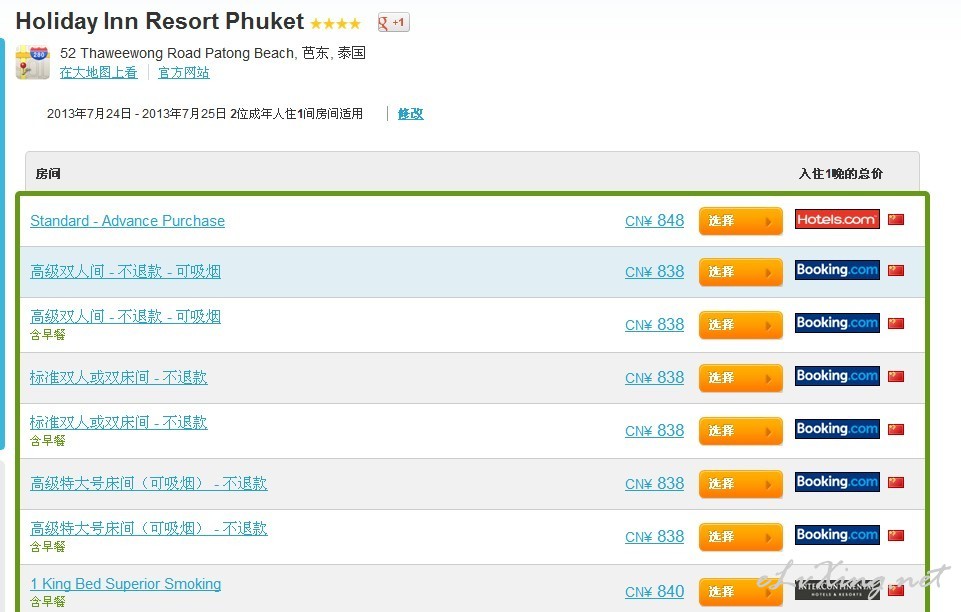Click the China flag icon next to Hotels.com

[896, 219]
